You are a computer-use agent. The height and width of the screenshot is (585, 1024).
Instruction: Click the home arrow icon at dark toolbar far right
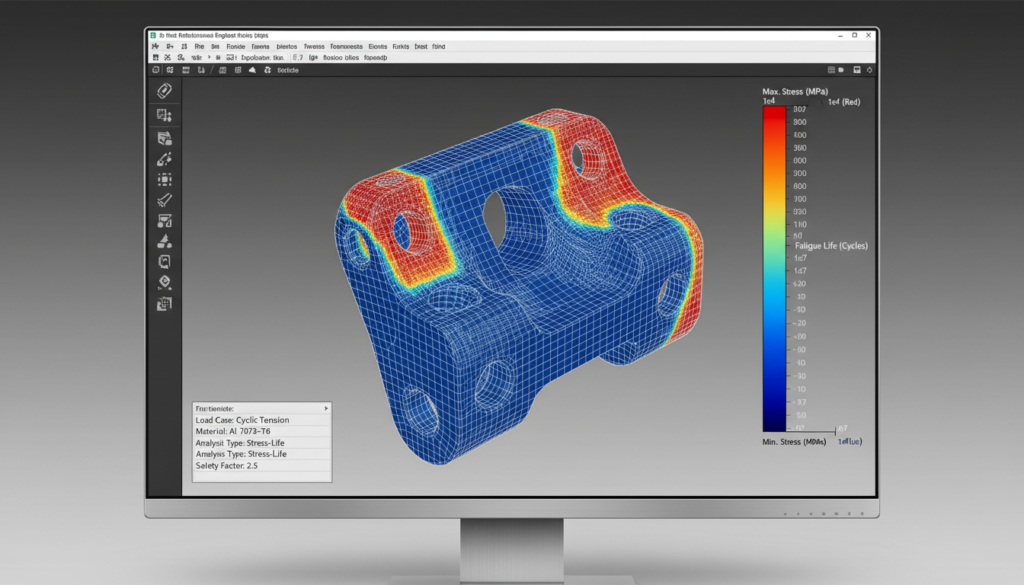(869, 70)
